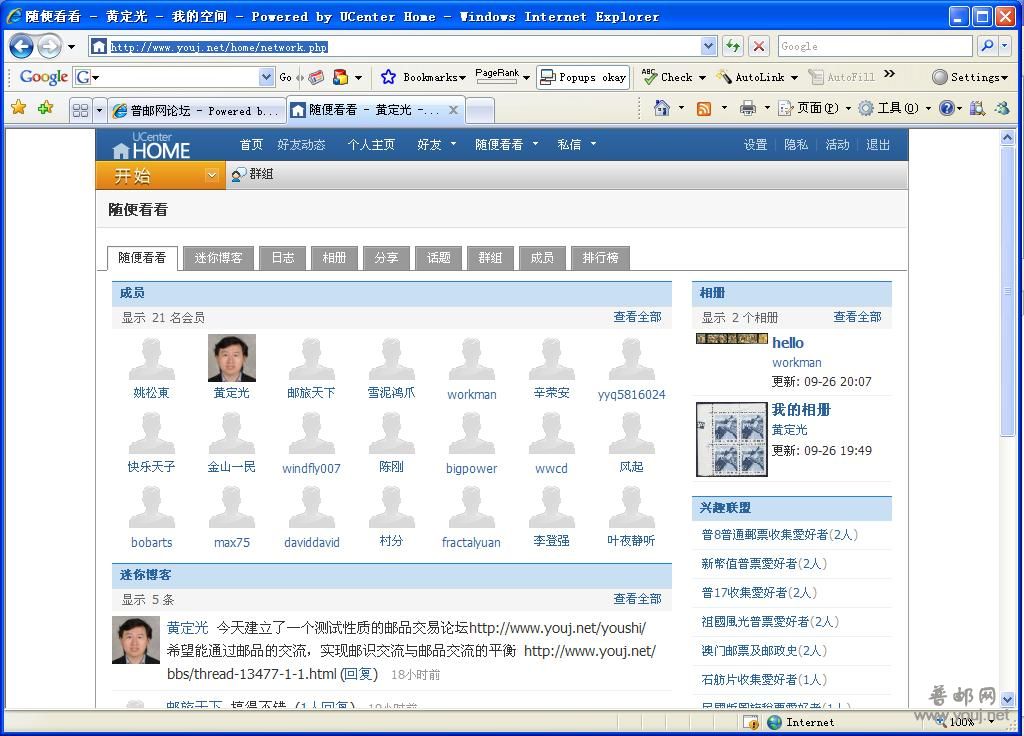Open the workman member profile link
This screenshot has height=736, width=1024.
[471, 394]
